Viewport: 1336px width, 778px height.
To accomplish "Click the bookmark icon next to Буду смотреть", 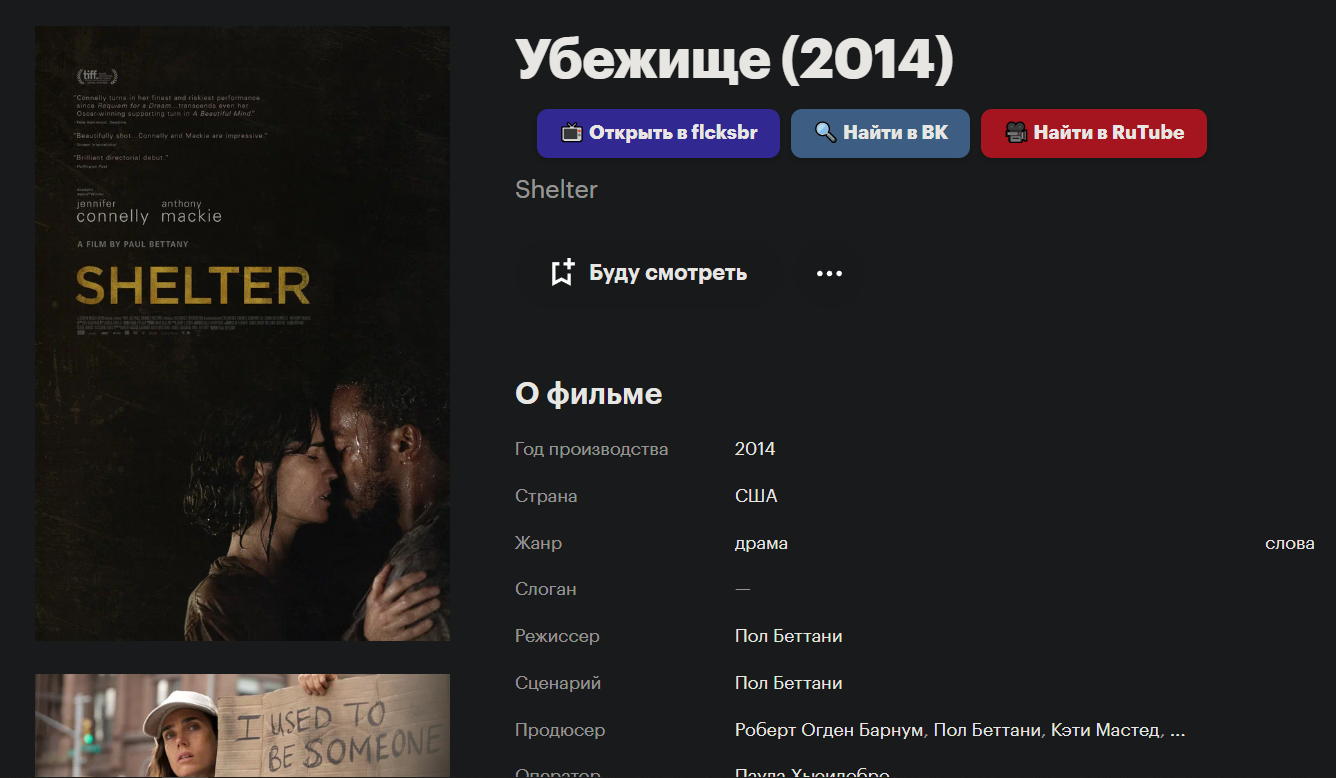I will click(x=563, y=273).
